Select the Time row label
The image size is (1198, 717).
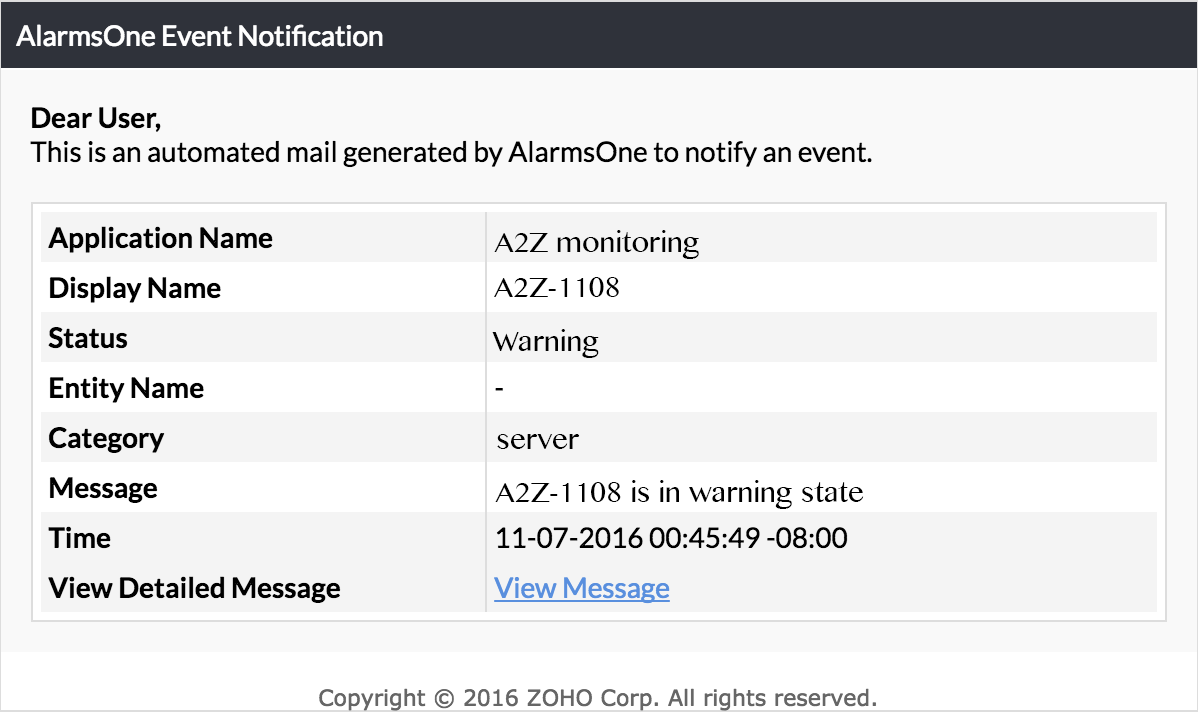tap(79, 538)
